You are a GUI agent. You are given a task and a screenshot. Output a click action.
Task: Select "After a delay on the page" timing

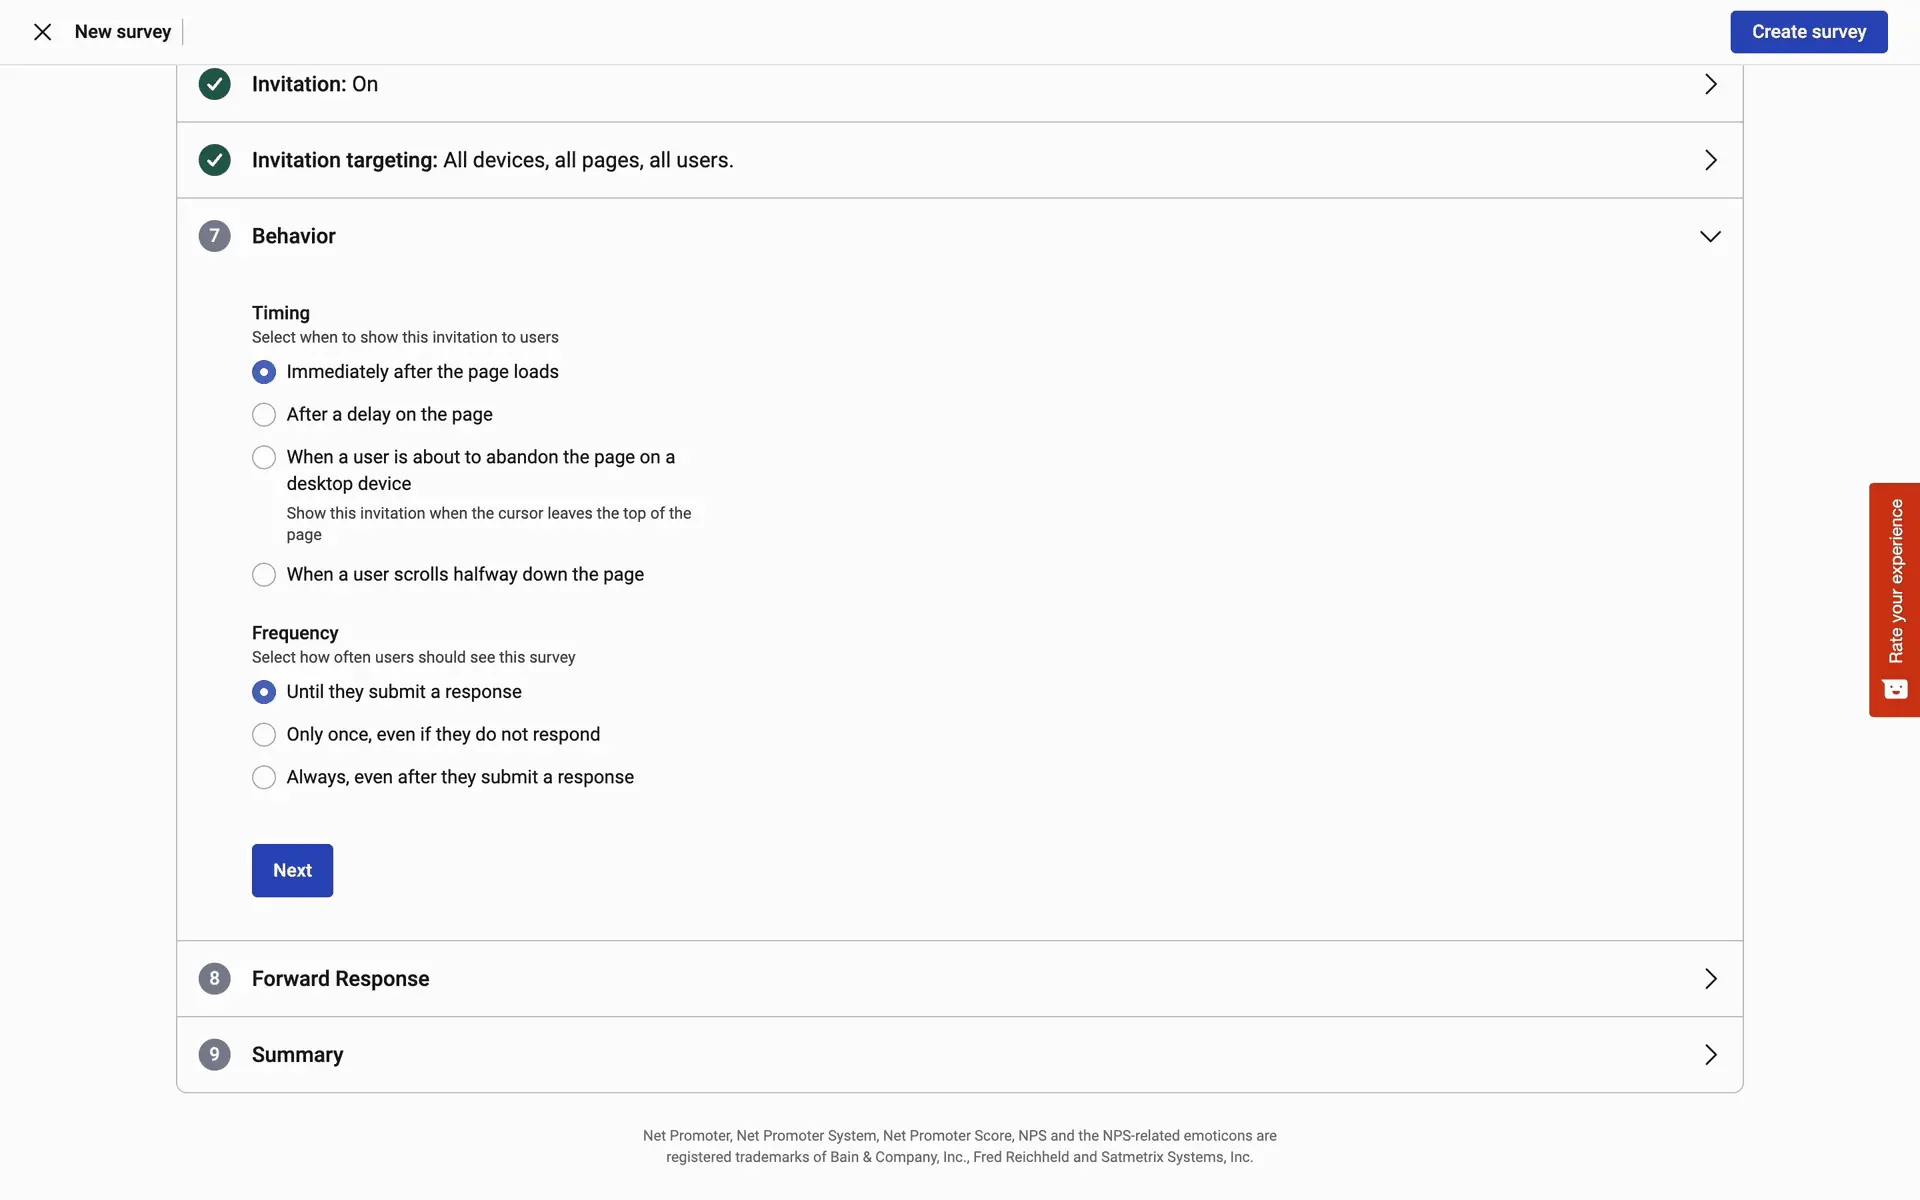pyautogui.click(x=264, y=414)
